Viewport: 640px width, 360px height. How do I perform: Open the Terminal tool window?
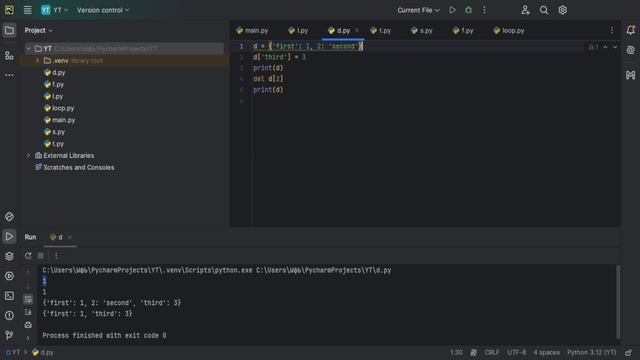(x=9, y=296)
